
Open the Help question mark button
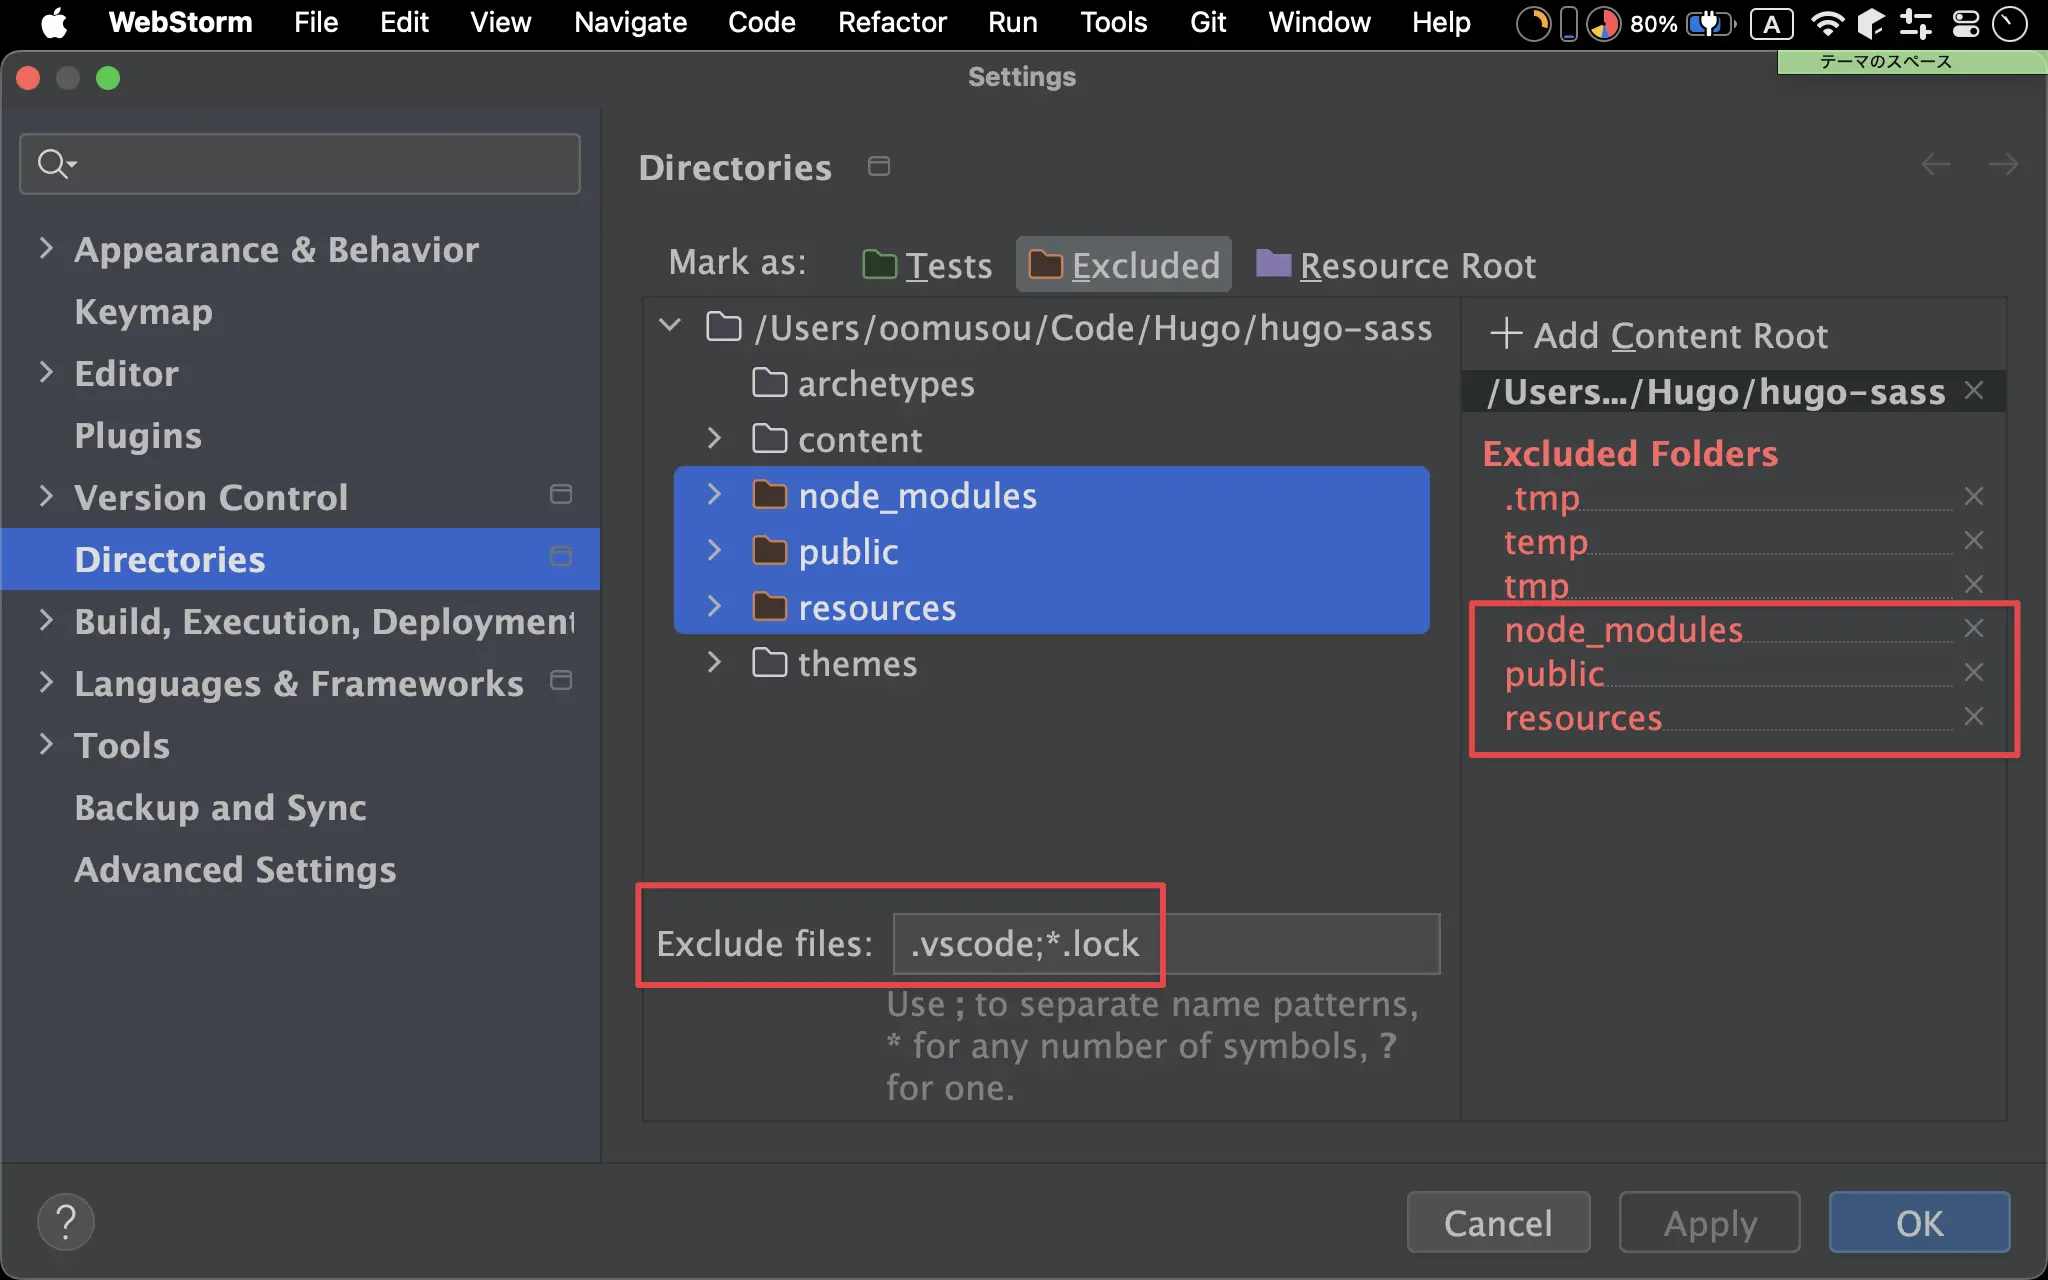click(x=66, y=1222)
